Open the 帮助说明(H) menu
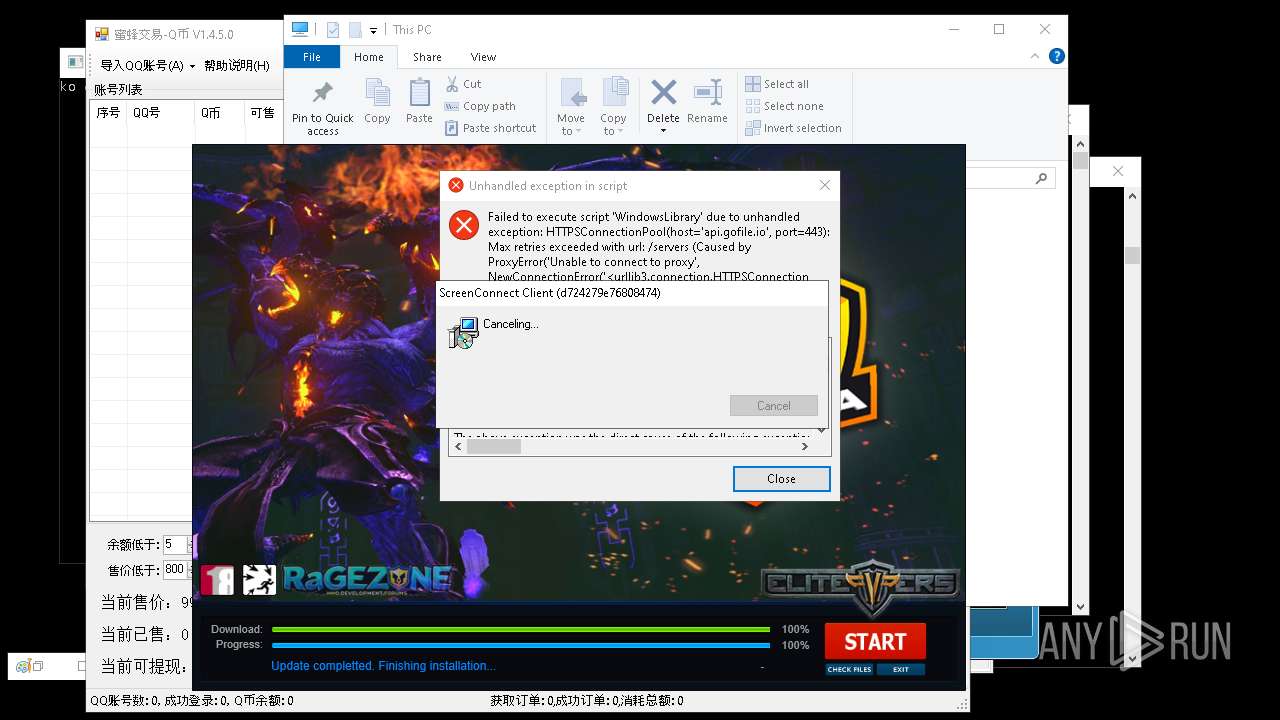 pyautogui.click(x=237, y=66)
